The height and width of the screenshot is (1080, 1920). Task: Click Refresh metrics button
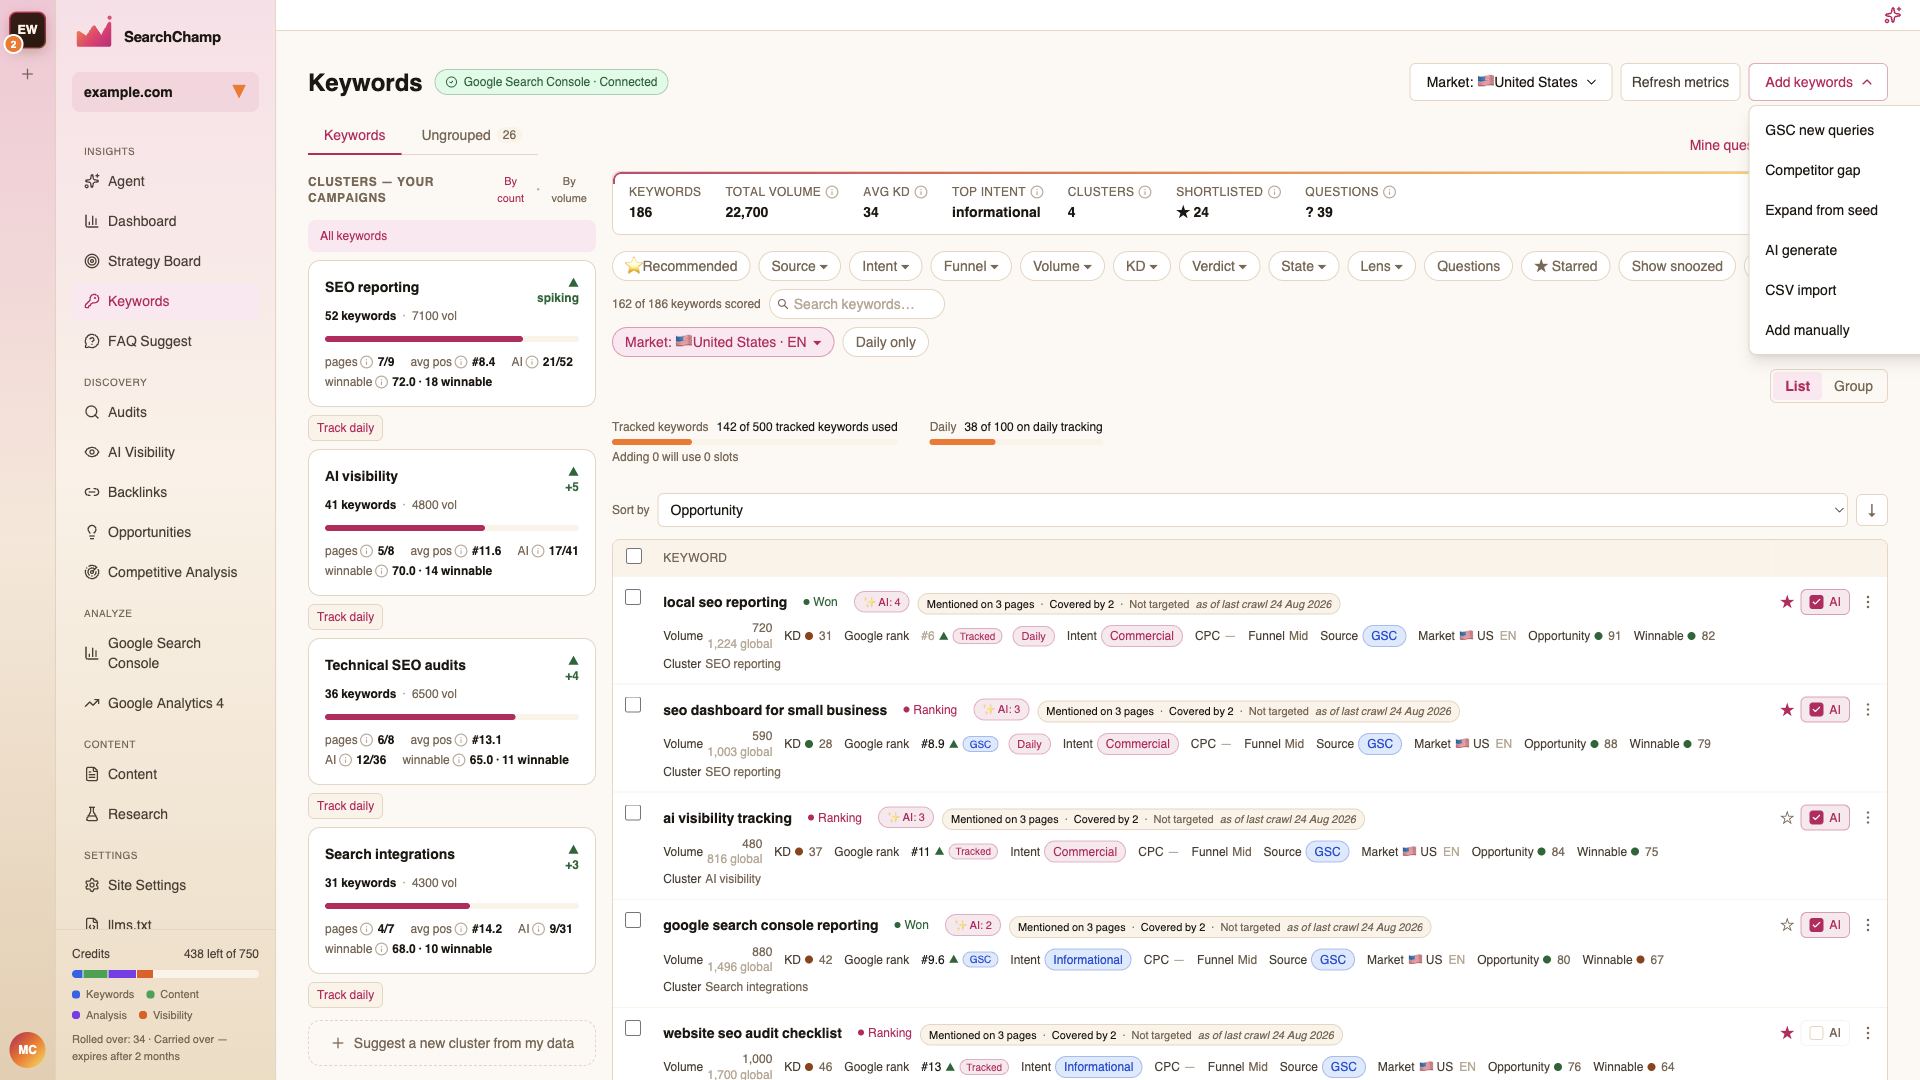[1680, 82]
